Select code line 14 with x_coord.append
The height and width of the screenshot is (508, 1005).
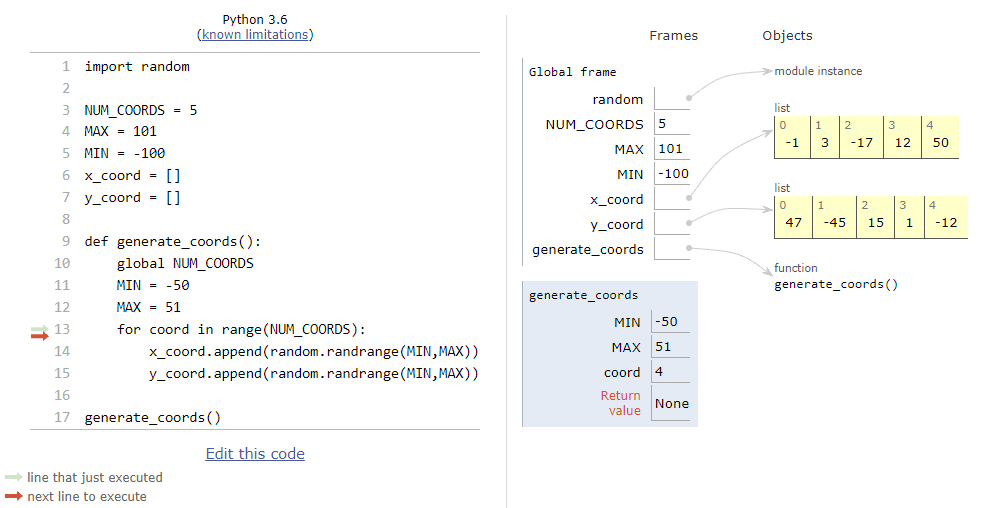[314, 351]
